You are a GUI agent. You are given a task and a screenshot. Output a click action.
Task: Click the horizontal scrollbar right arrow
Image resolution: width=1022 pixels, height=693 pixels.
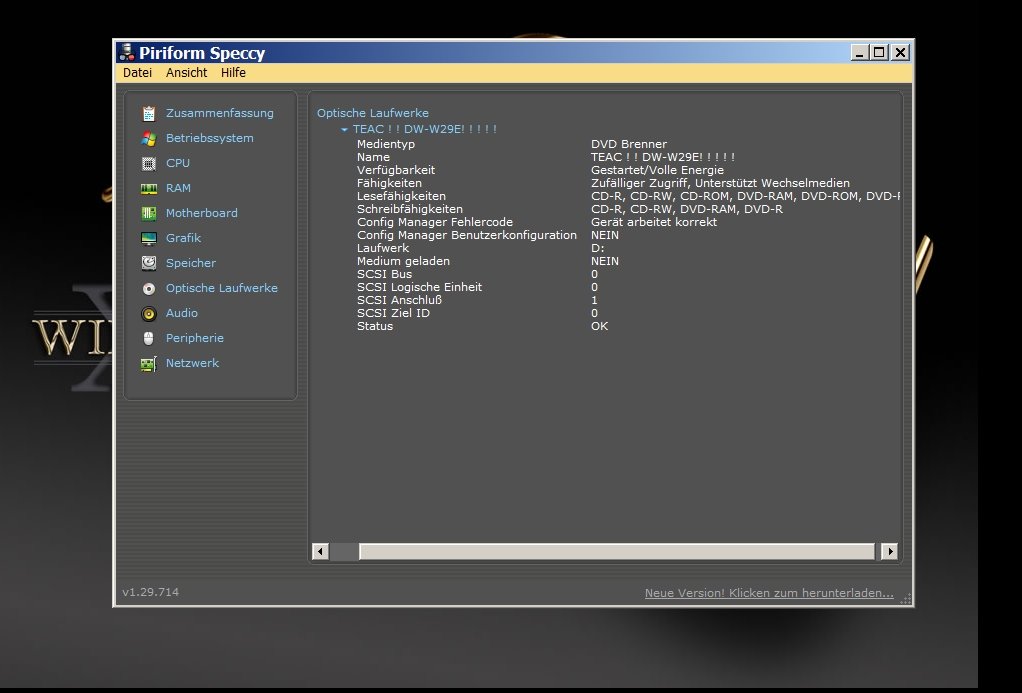(890, 552)
